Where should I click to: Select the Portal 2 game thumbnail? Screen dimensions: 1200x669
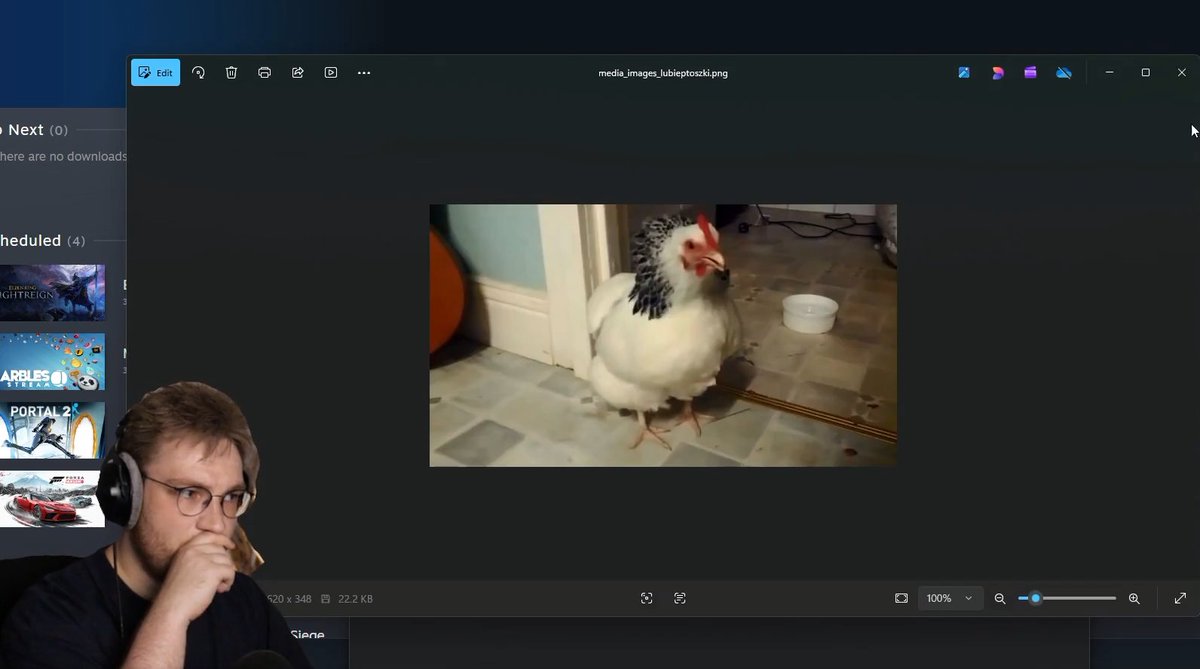(52, 430)
